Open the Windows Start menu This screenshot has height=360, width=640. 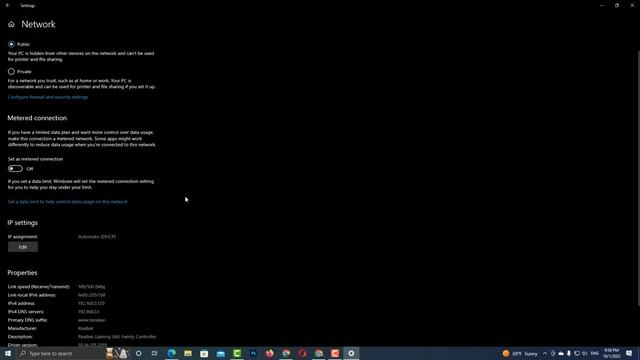coord(8,353)
